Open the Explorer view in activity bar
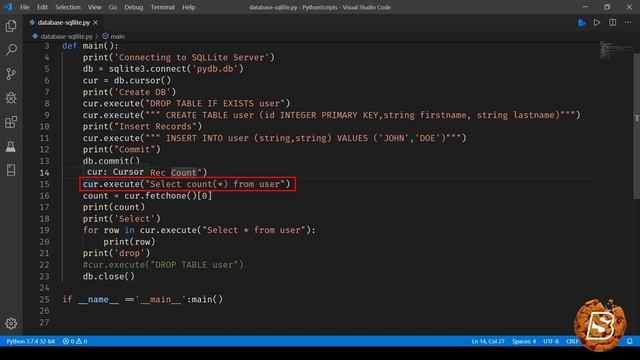This screenshot has height=360, width=640. (x=11, y=26)
